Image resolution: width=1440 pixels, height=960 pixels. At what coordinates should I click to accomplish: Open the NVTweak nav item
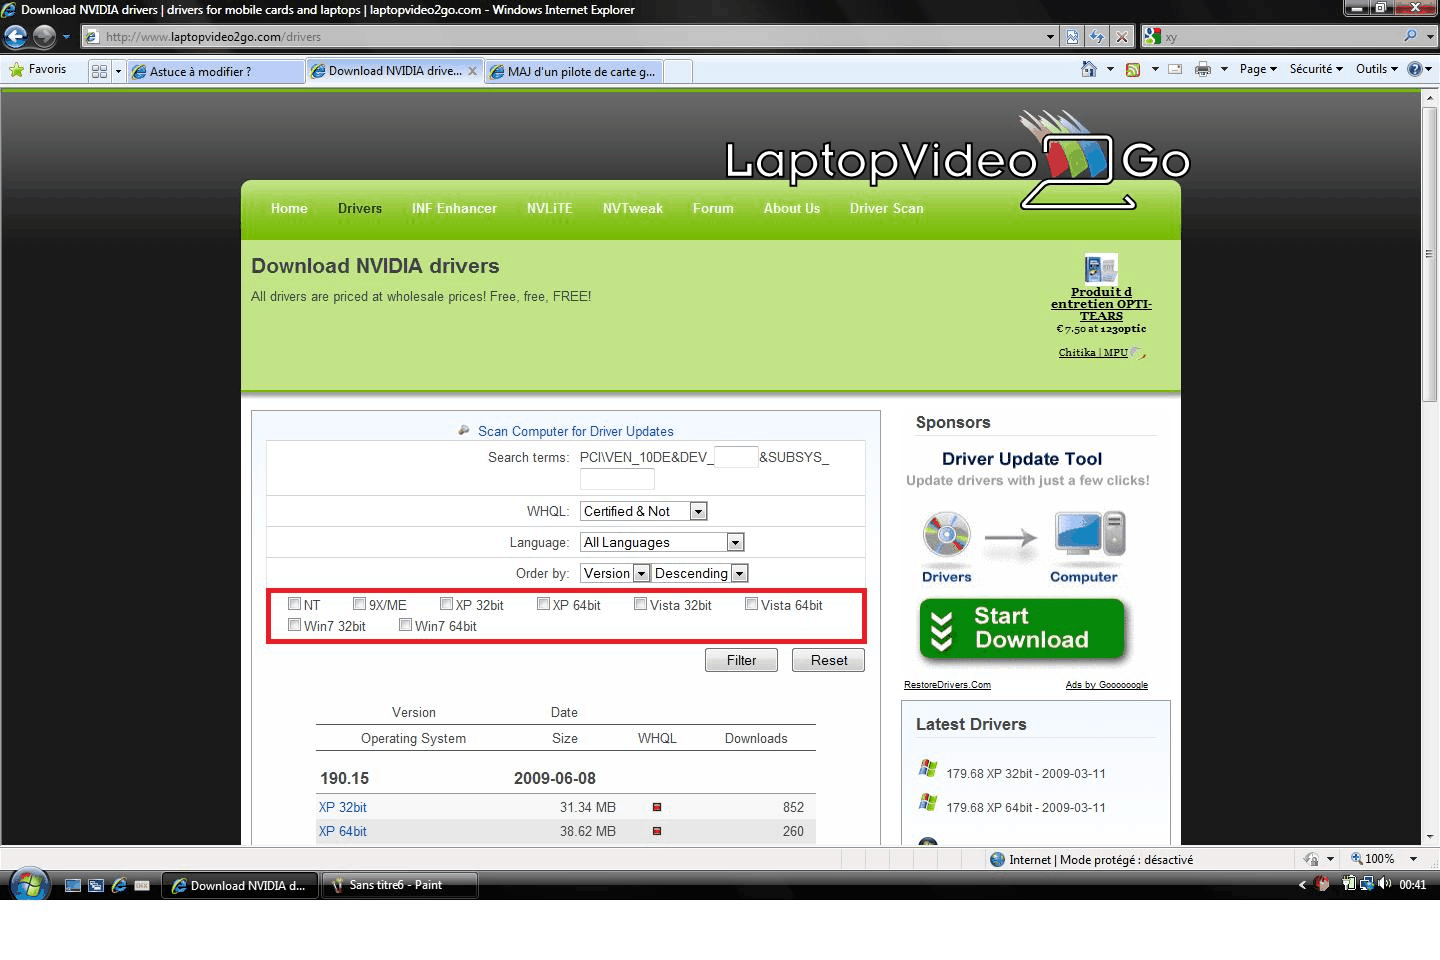pos(633,208)
